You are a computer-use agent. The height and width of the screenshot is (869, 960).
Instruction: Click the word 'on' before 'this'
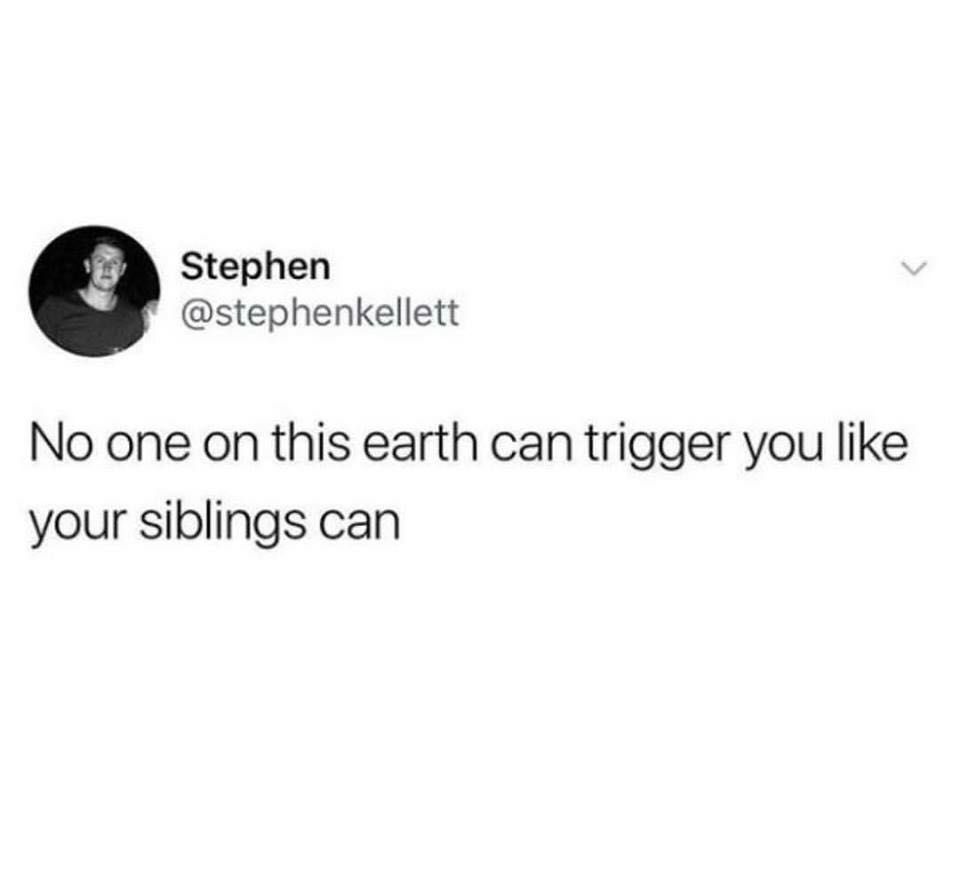coord(229,449)
